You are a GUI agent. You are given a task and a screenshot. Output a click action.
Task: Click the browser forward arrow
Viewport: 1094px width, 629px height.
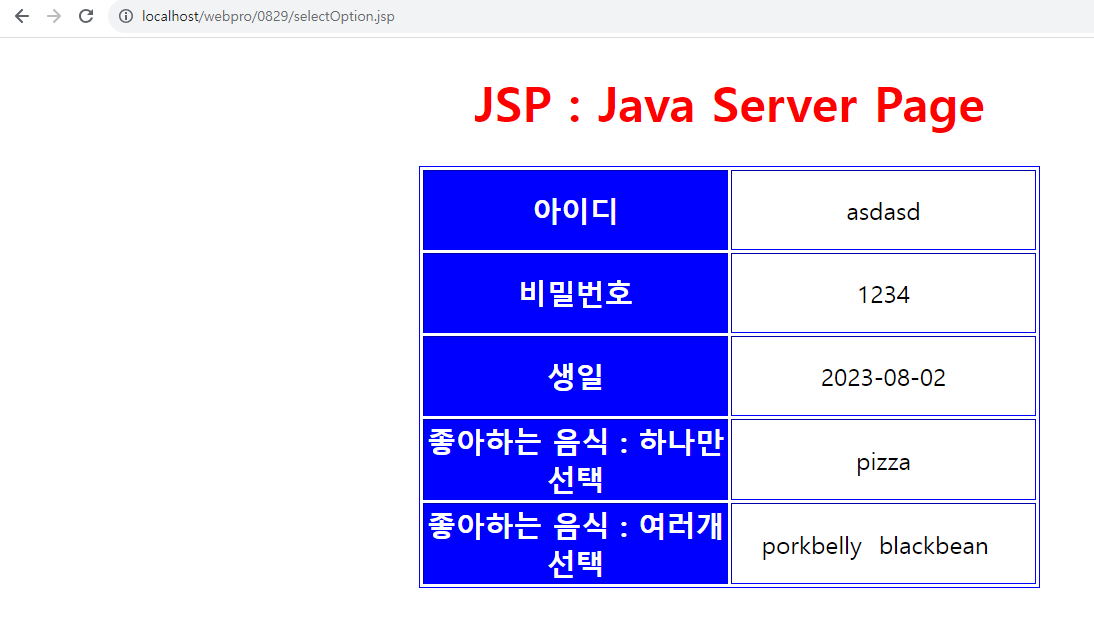[x=54, y=16]
